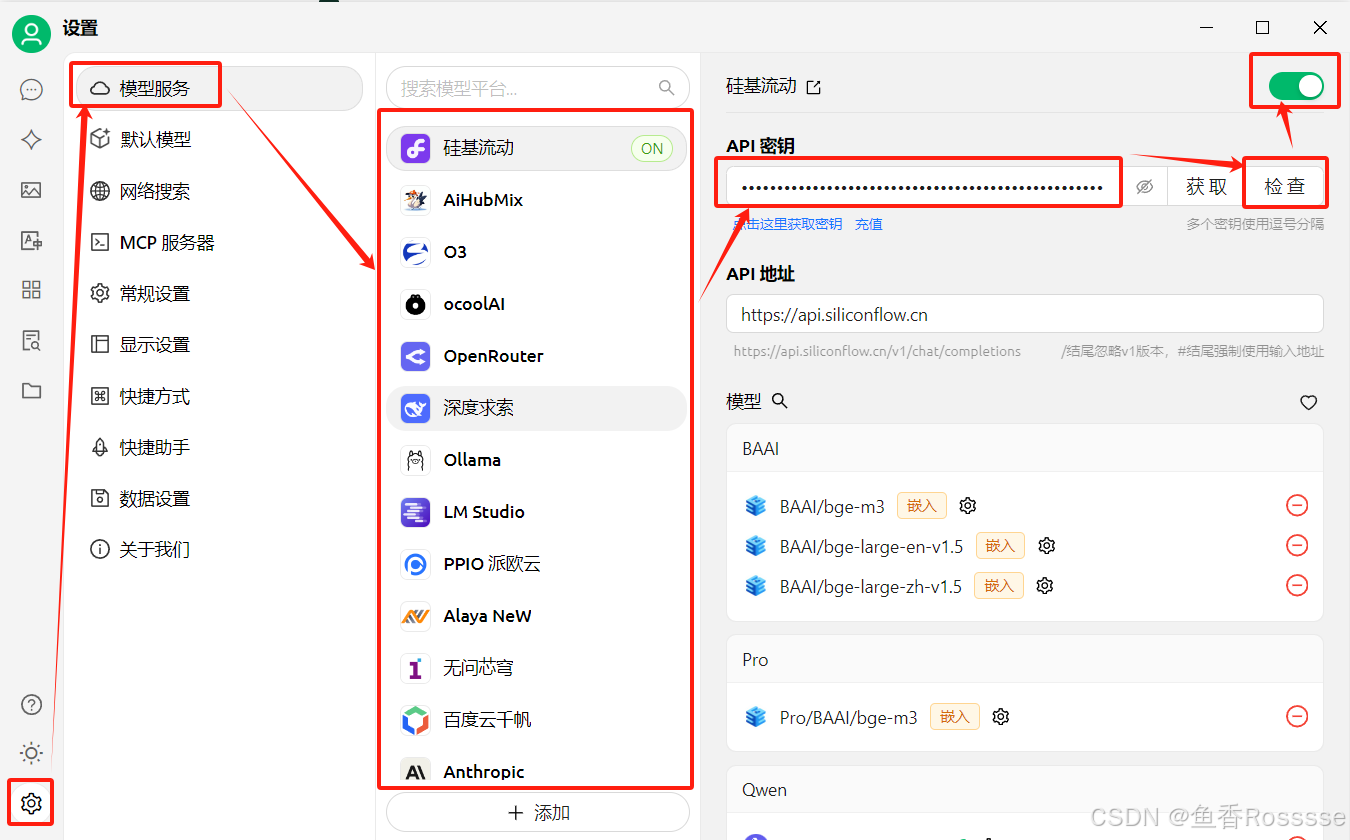The image size is (1350, 840).
Task: Open settings gear for Pro/BAAI/bge-m3
Action: 1001,717
